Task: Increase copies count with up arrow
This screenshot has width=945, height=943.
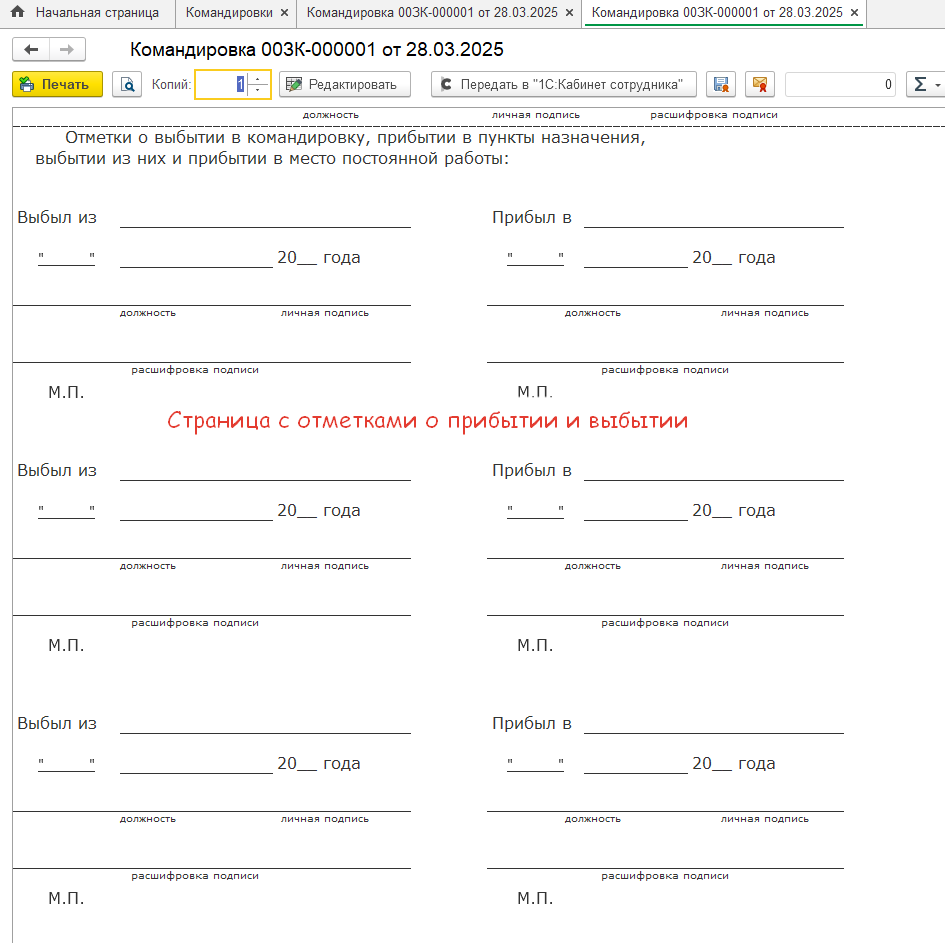Action: 258,79
